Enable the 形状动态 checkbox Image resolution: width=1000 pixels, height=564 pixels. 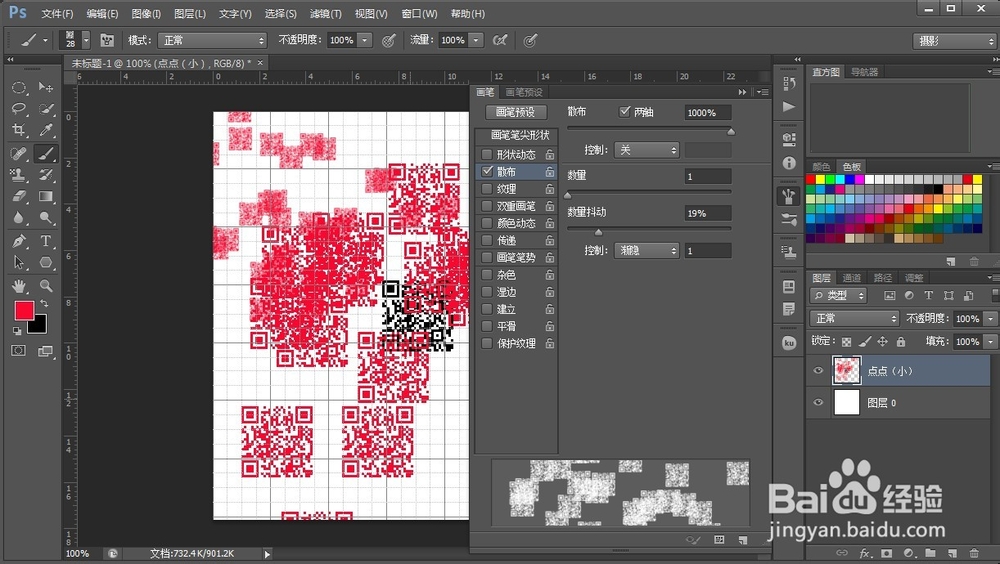click(487, 154)
